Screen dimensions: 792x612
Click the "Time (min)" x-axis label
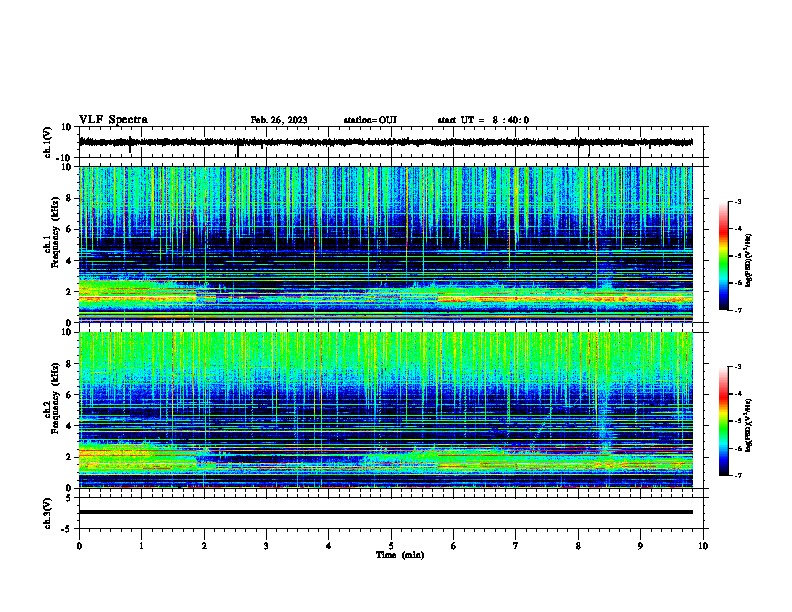(x=400, y=555)
